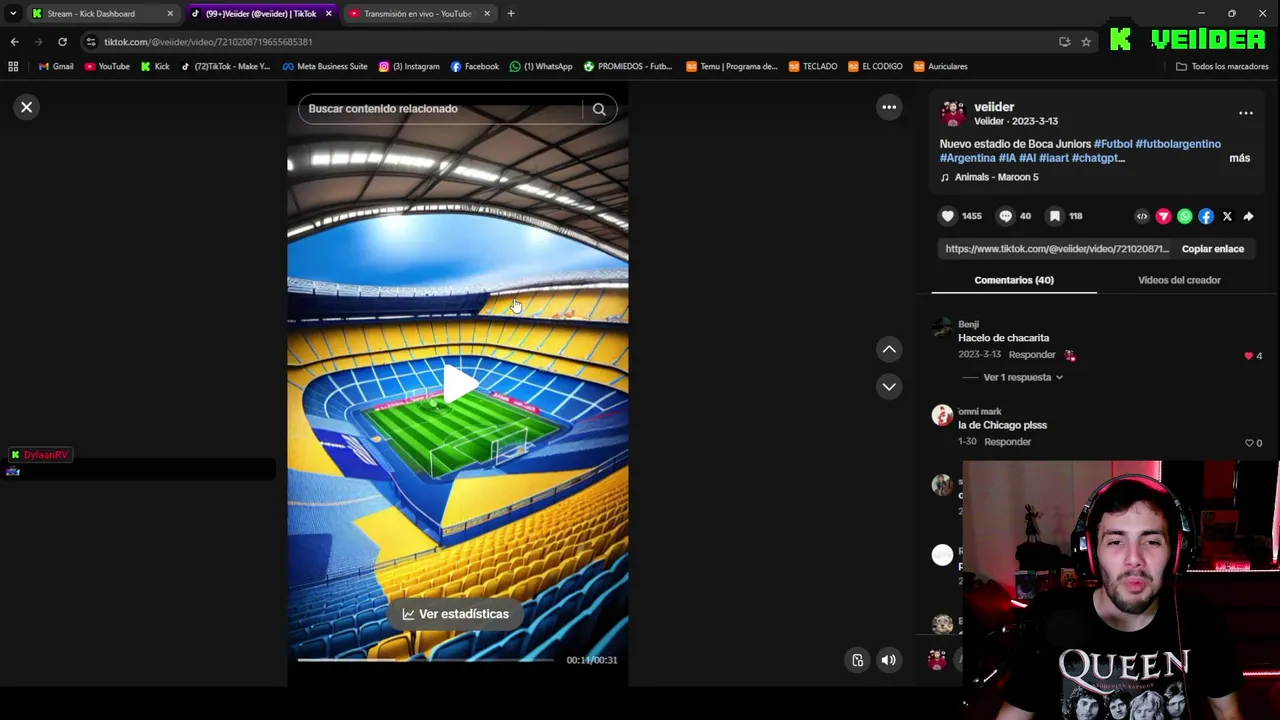Open the '(3) Instagram' bookmark
1280x720 pixels.
pyautogui.click(x=409, y=67)
